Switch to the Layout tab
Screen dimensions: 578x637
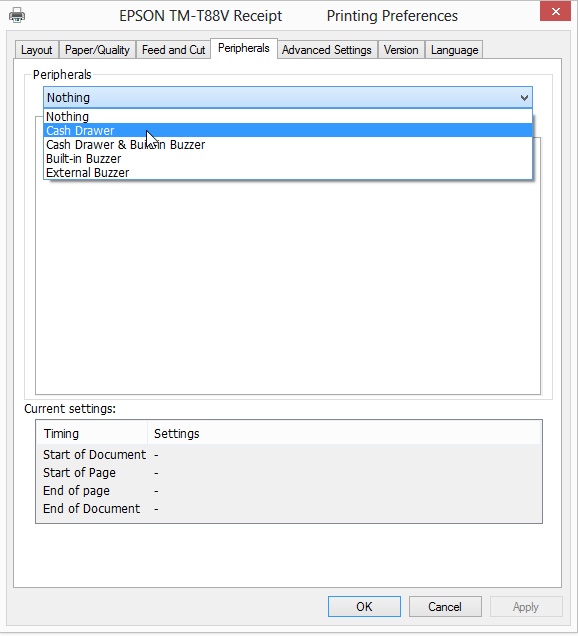coord(37,50)
